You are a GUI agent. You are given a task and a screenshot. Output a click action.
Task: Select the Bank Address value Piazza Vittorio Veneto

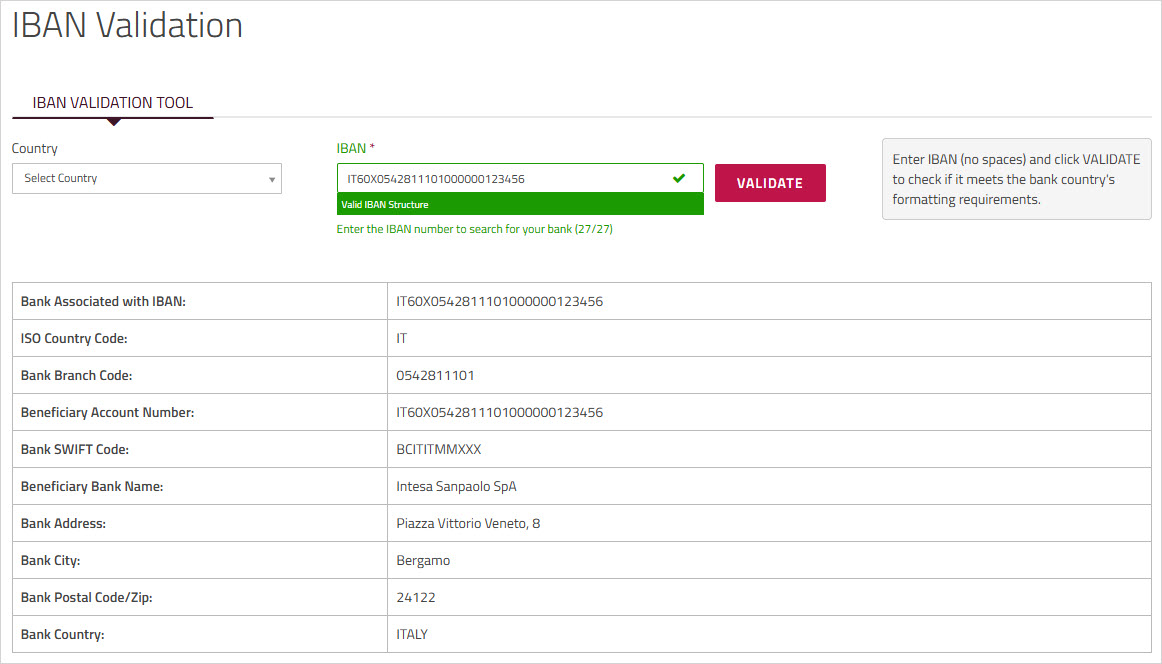point(468,524)
